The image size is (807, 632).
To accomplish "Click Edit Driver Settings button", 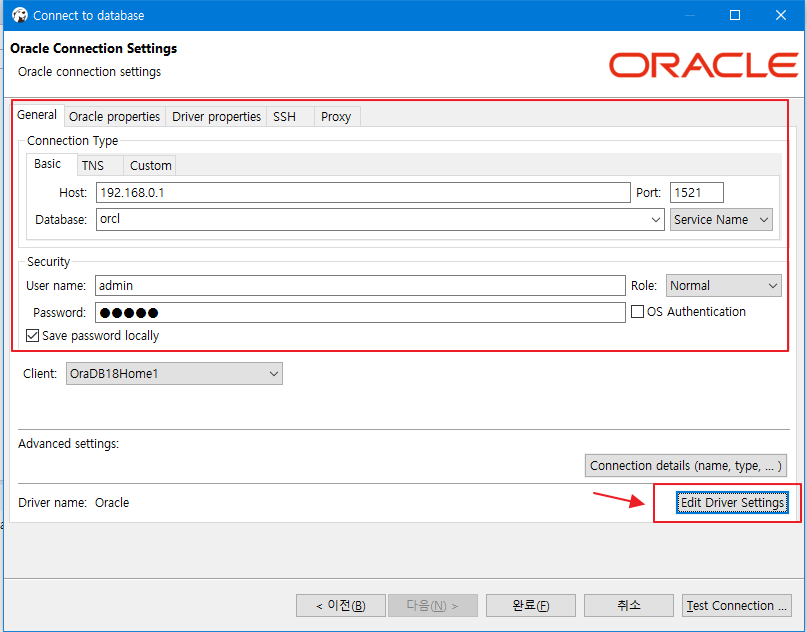I will (732, 503).
